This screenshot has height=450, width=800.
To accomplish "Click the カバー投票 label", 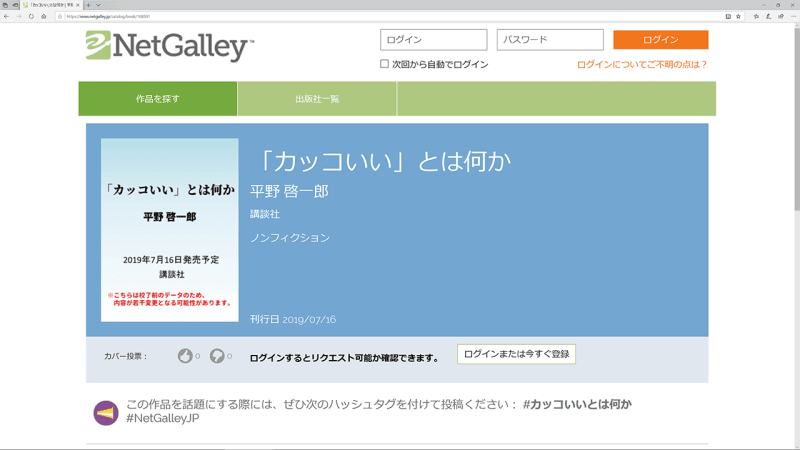I will pos(126,356).
